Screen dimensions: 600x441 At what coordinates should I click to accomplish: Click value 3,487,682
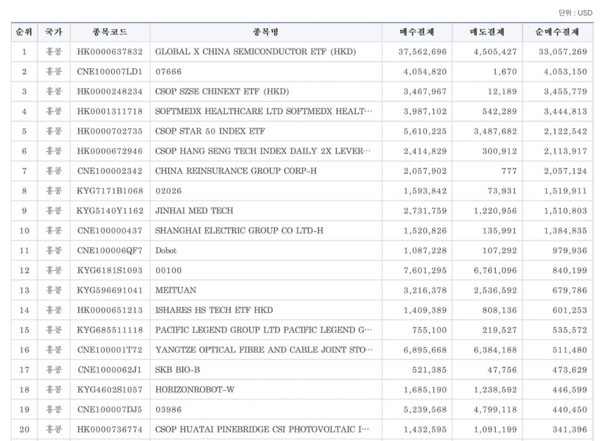pyautogui.click(x=496, y=131)
